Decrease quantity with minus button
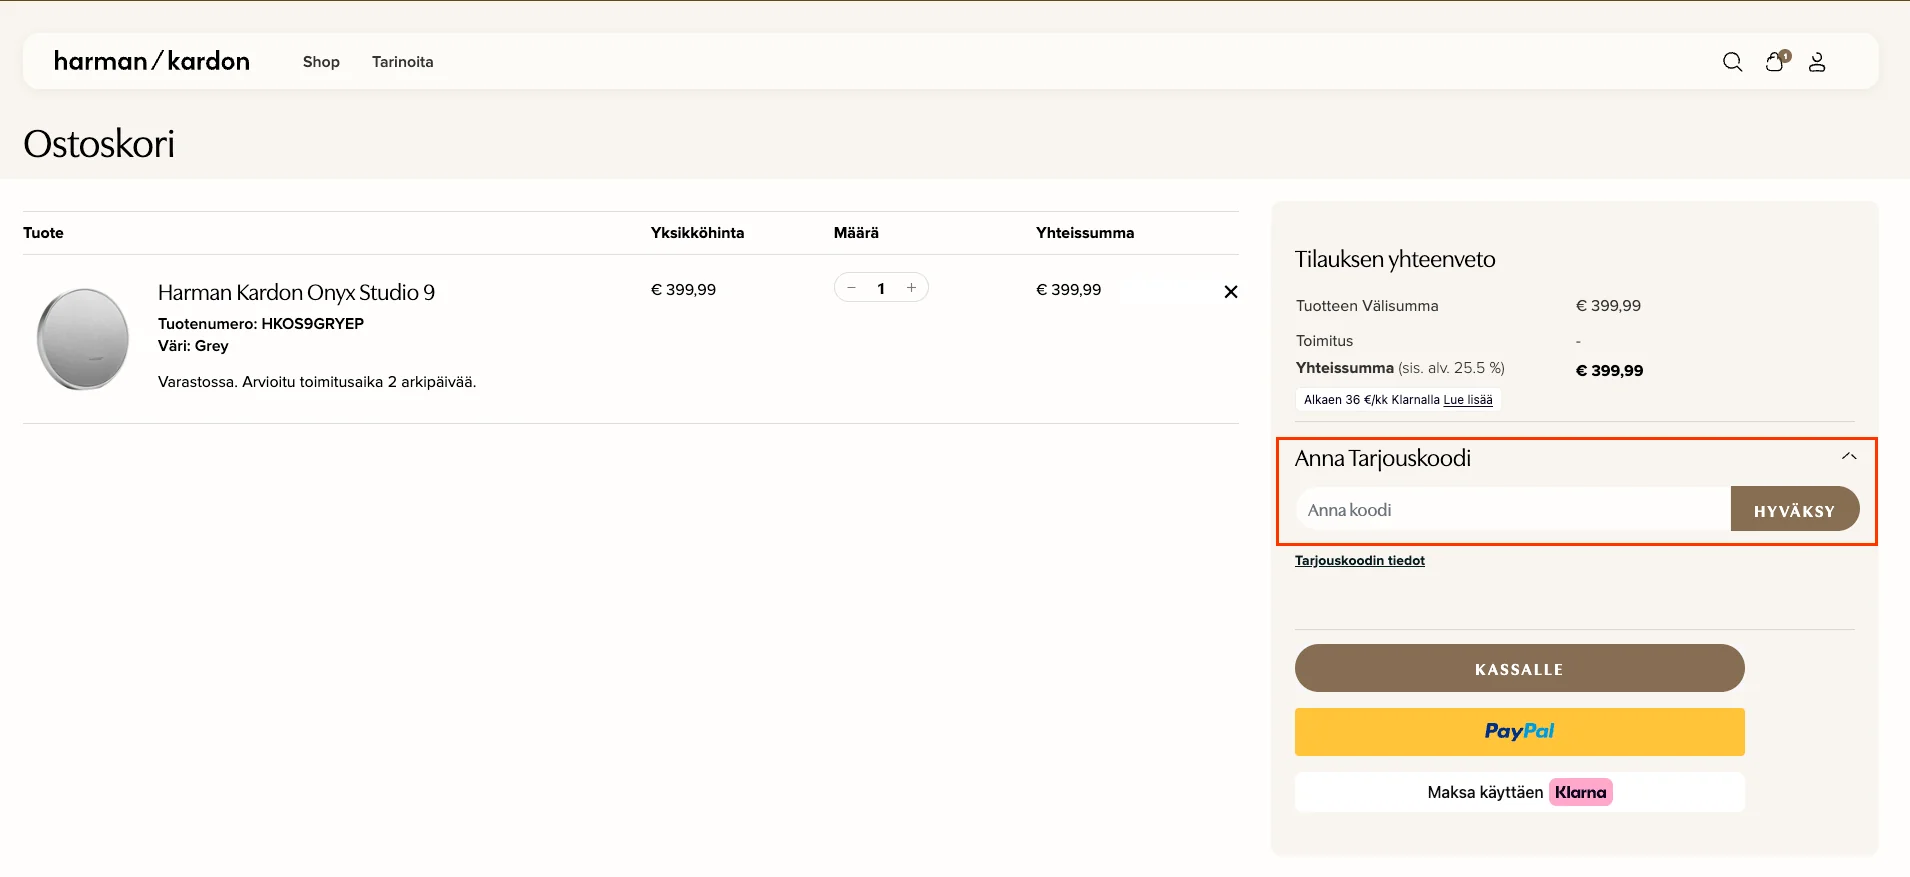 click(x=852, y=288)
